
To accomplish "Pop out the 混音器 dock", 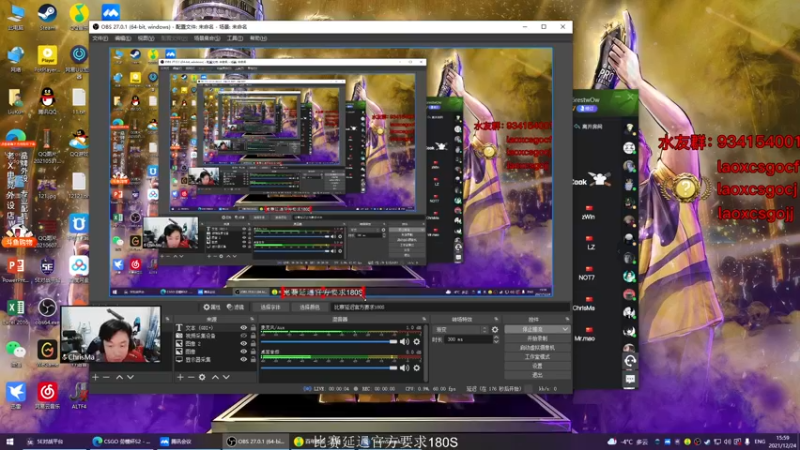I will point(424,319).
